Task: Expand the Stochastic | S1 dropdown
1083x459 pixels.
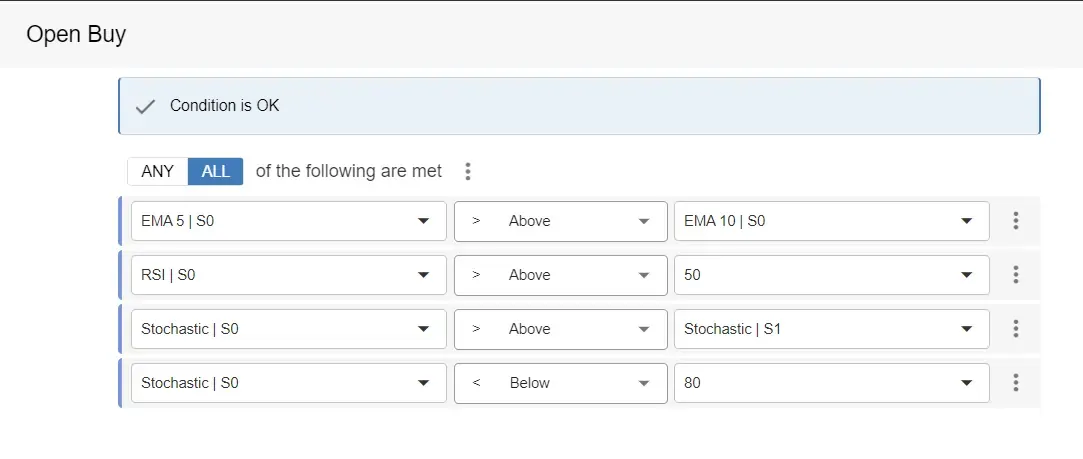Action: [831, 329]
